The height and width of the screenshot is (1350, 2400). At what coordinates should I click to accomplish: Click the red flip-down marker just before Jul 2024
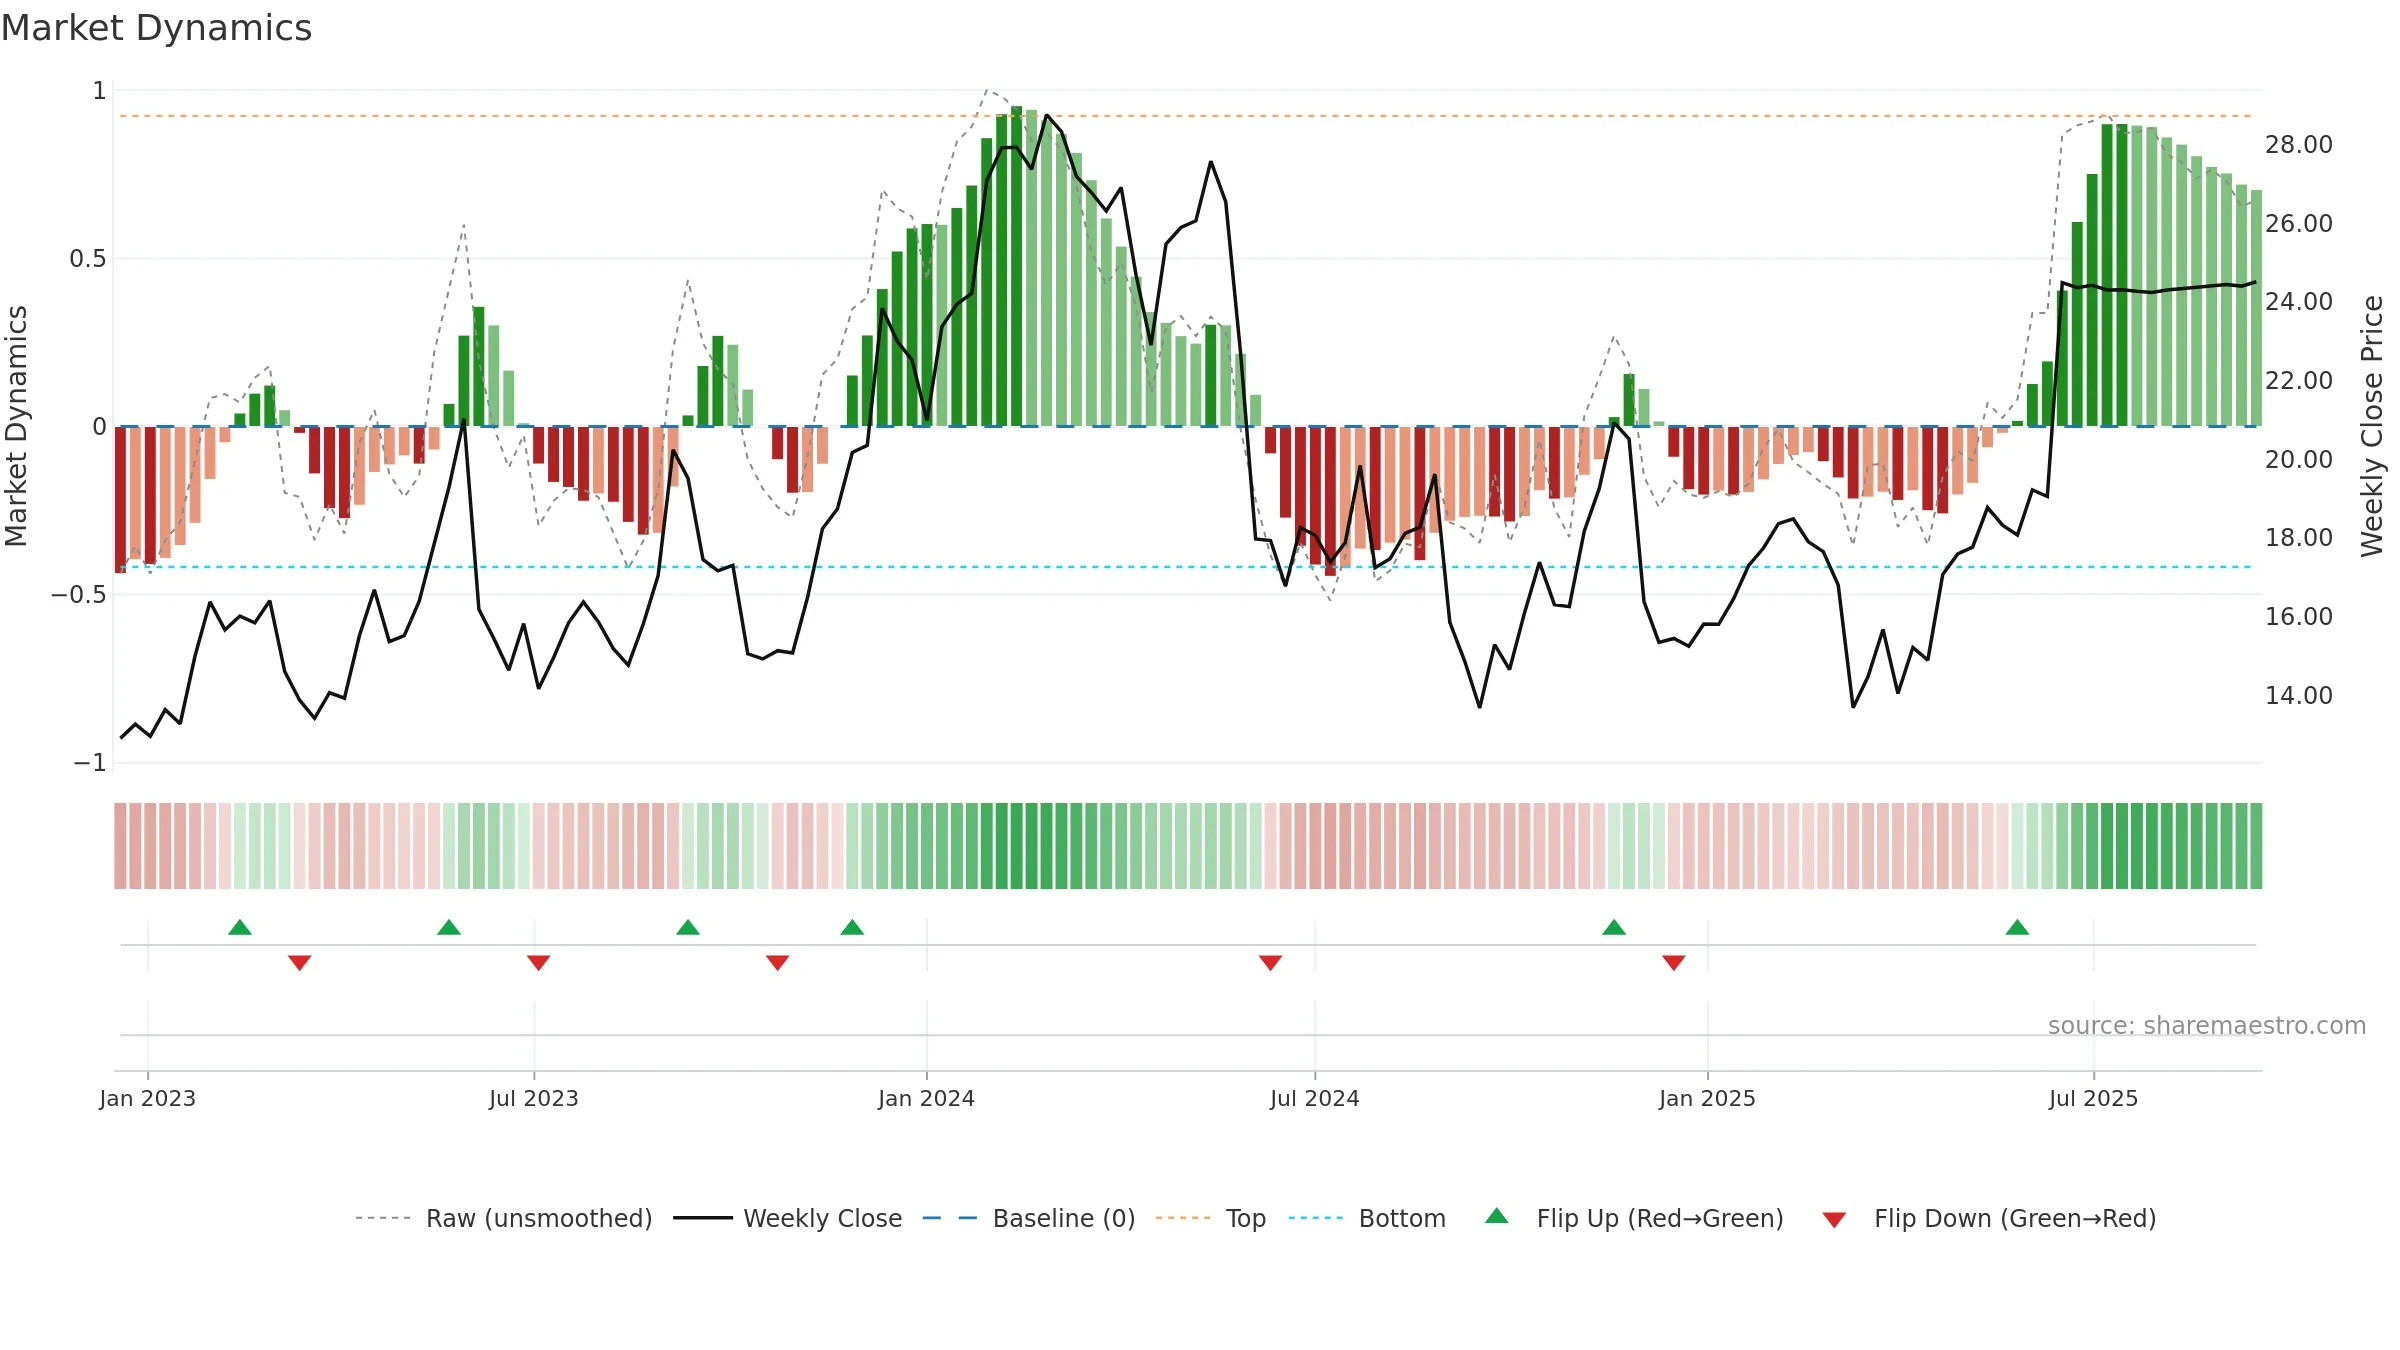tap(1271, 962)
